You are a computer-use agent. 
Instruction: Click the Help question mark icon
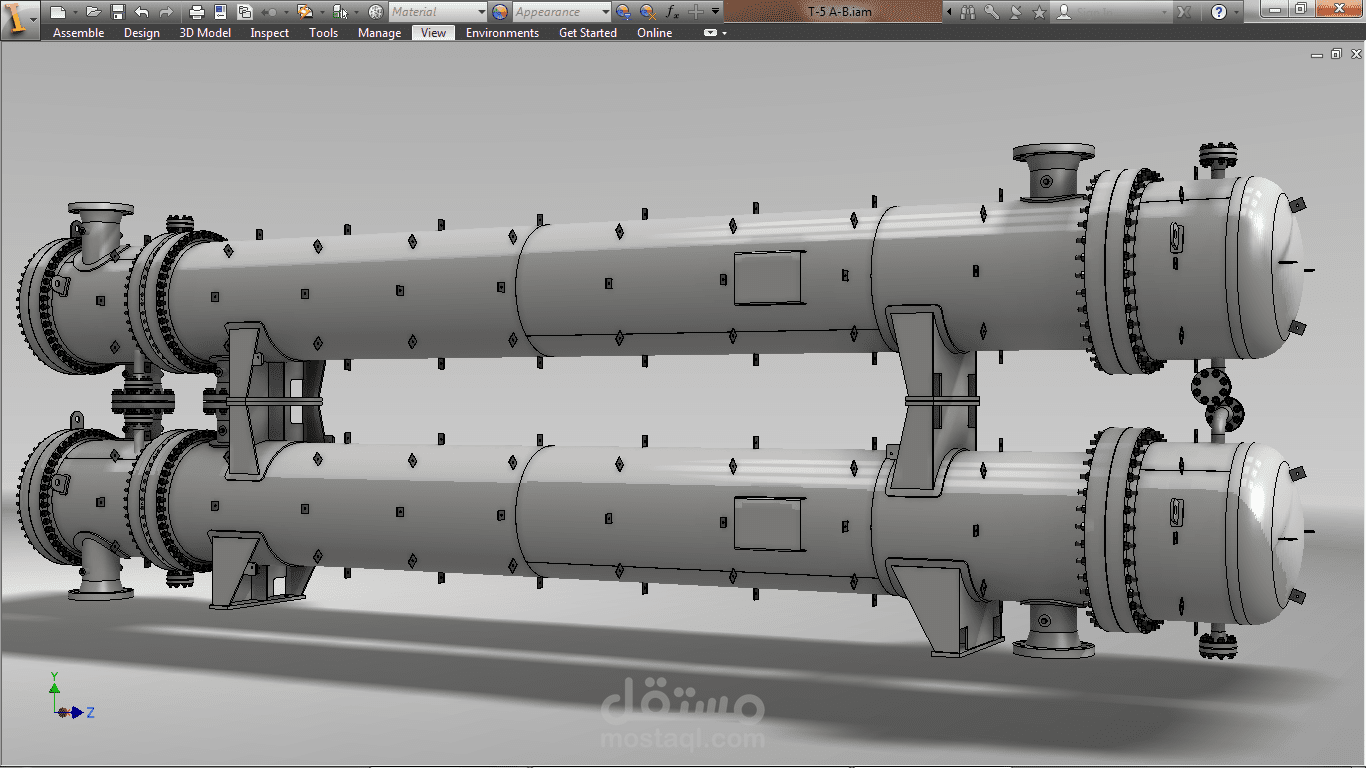click(1218, 12)
